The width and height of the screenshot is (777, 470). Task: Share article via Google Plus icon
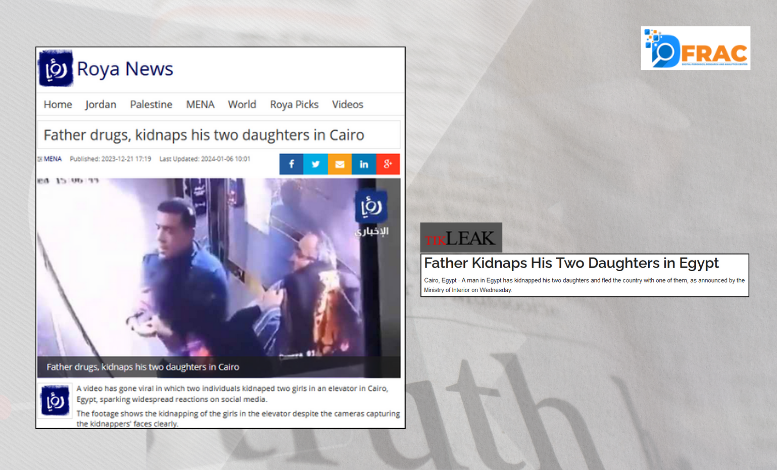click(x=388, y=164)
